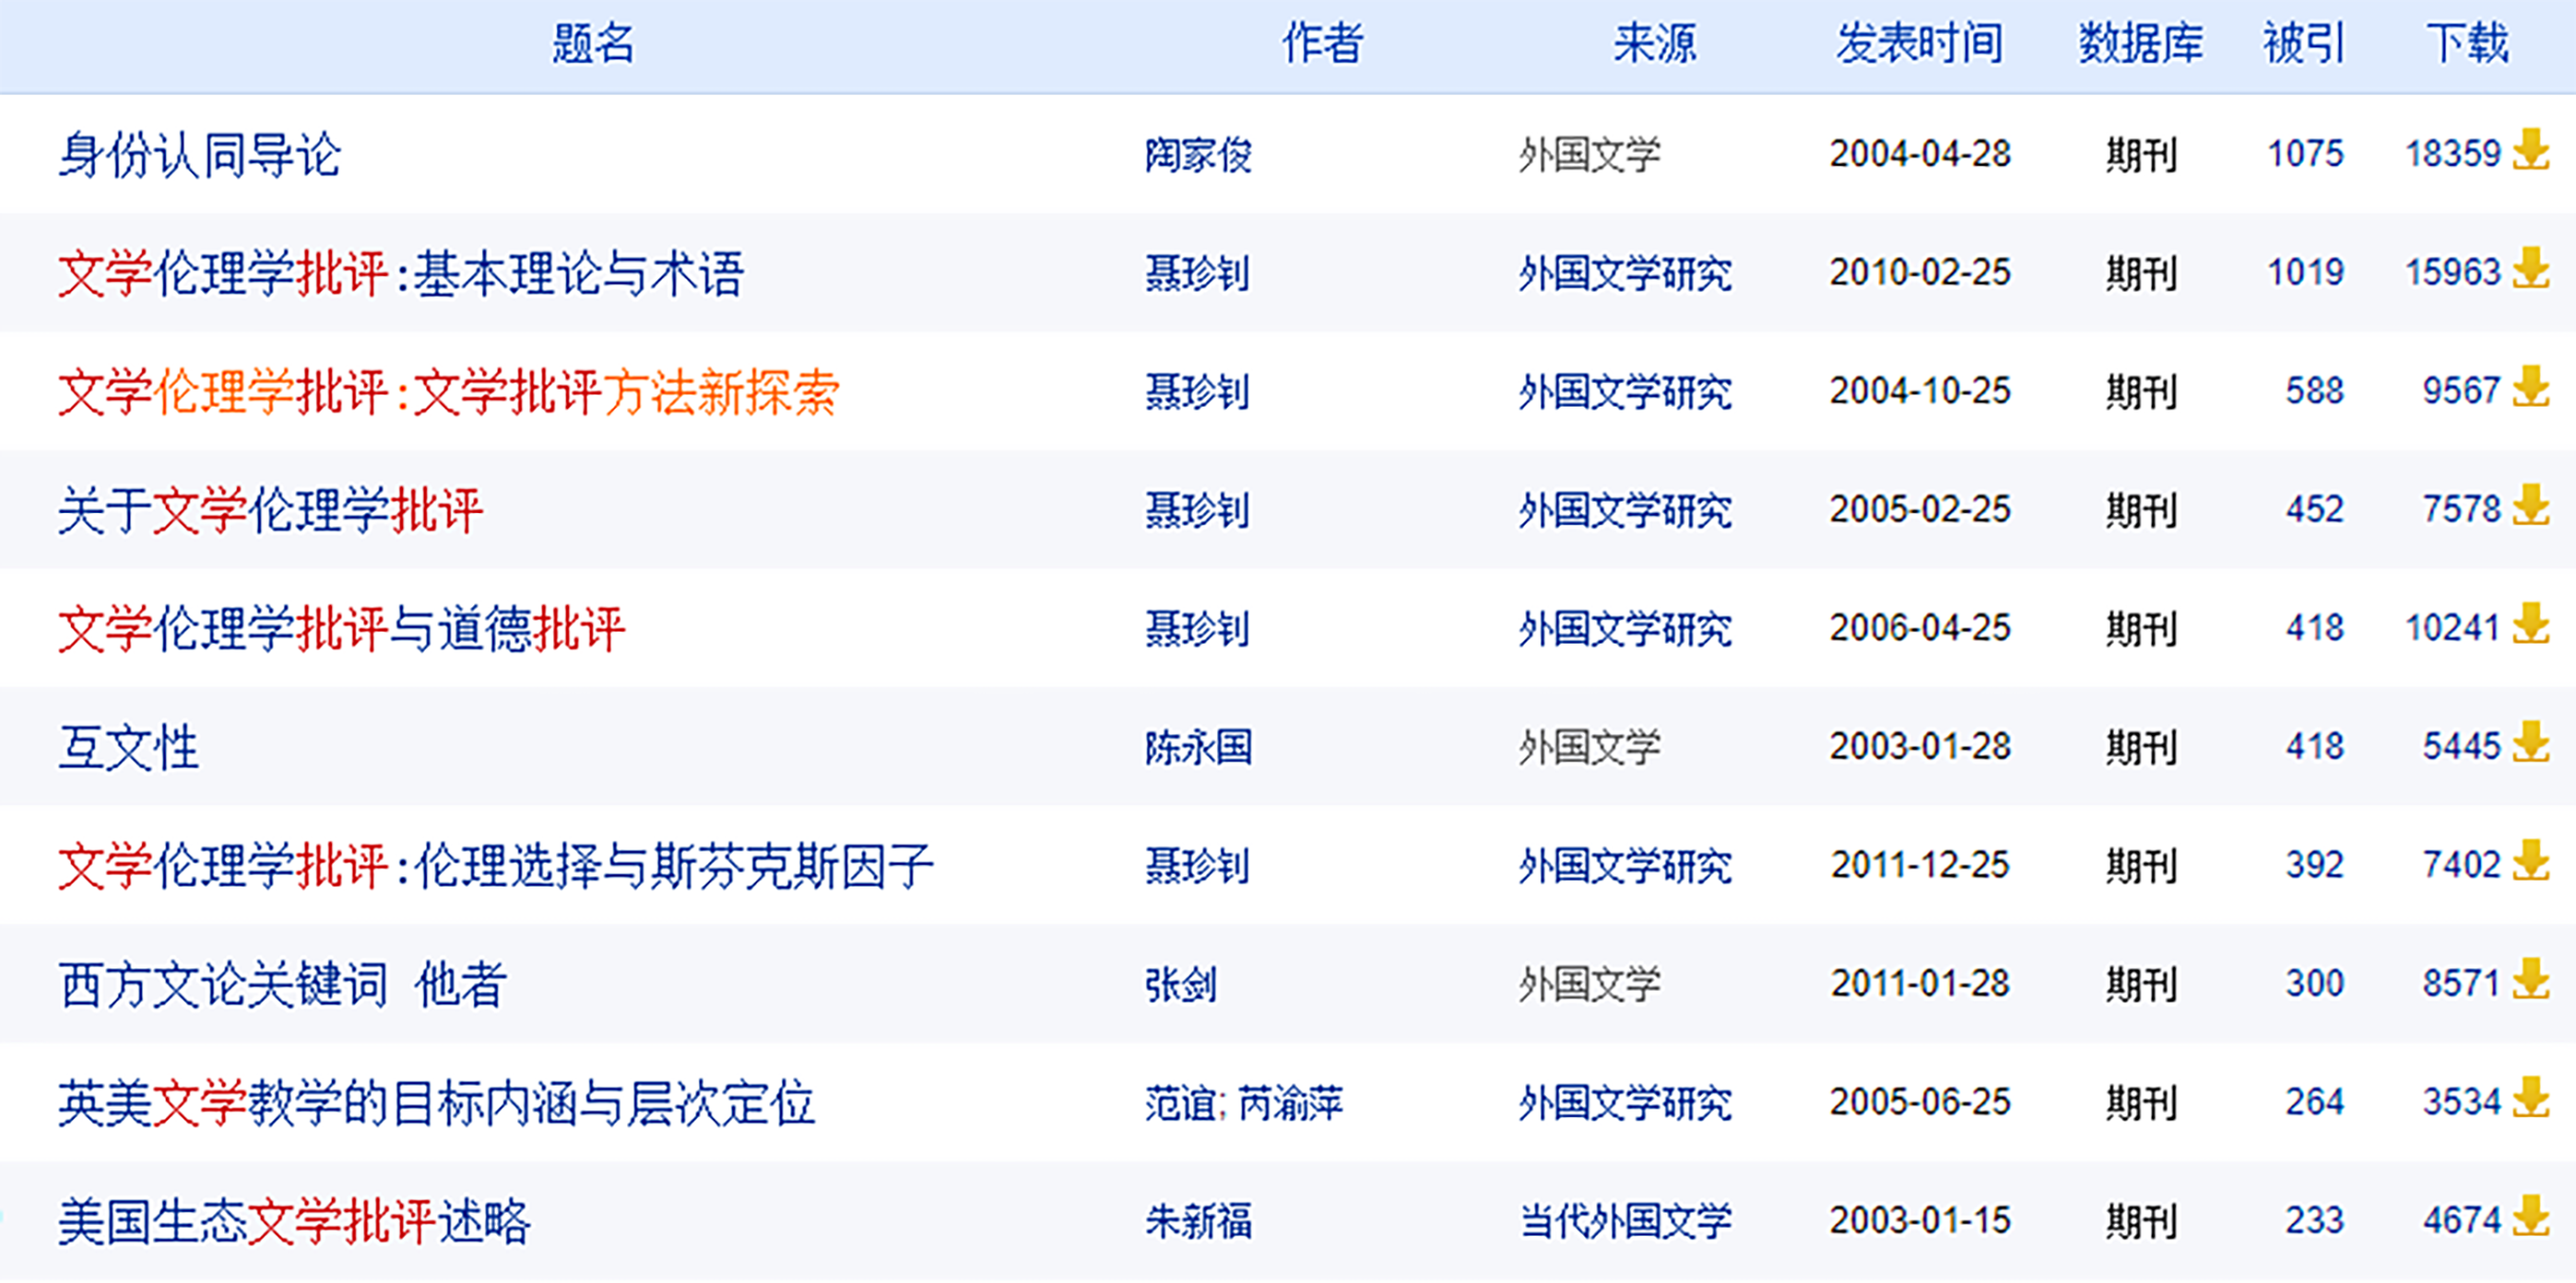Open citation count 588
Image resolution: width=2576 pixels, height=1283 pixels.
[2314, 391]
